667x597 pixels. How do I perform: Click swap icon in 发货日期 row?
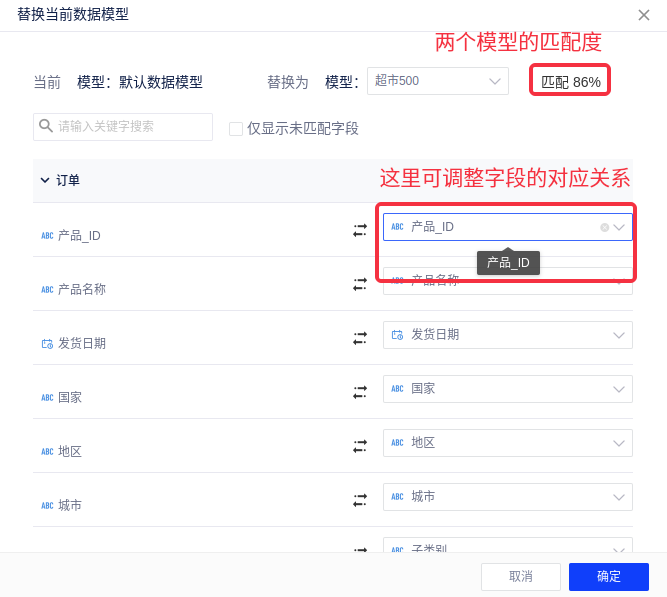(x=359, y=339)
